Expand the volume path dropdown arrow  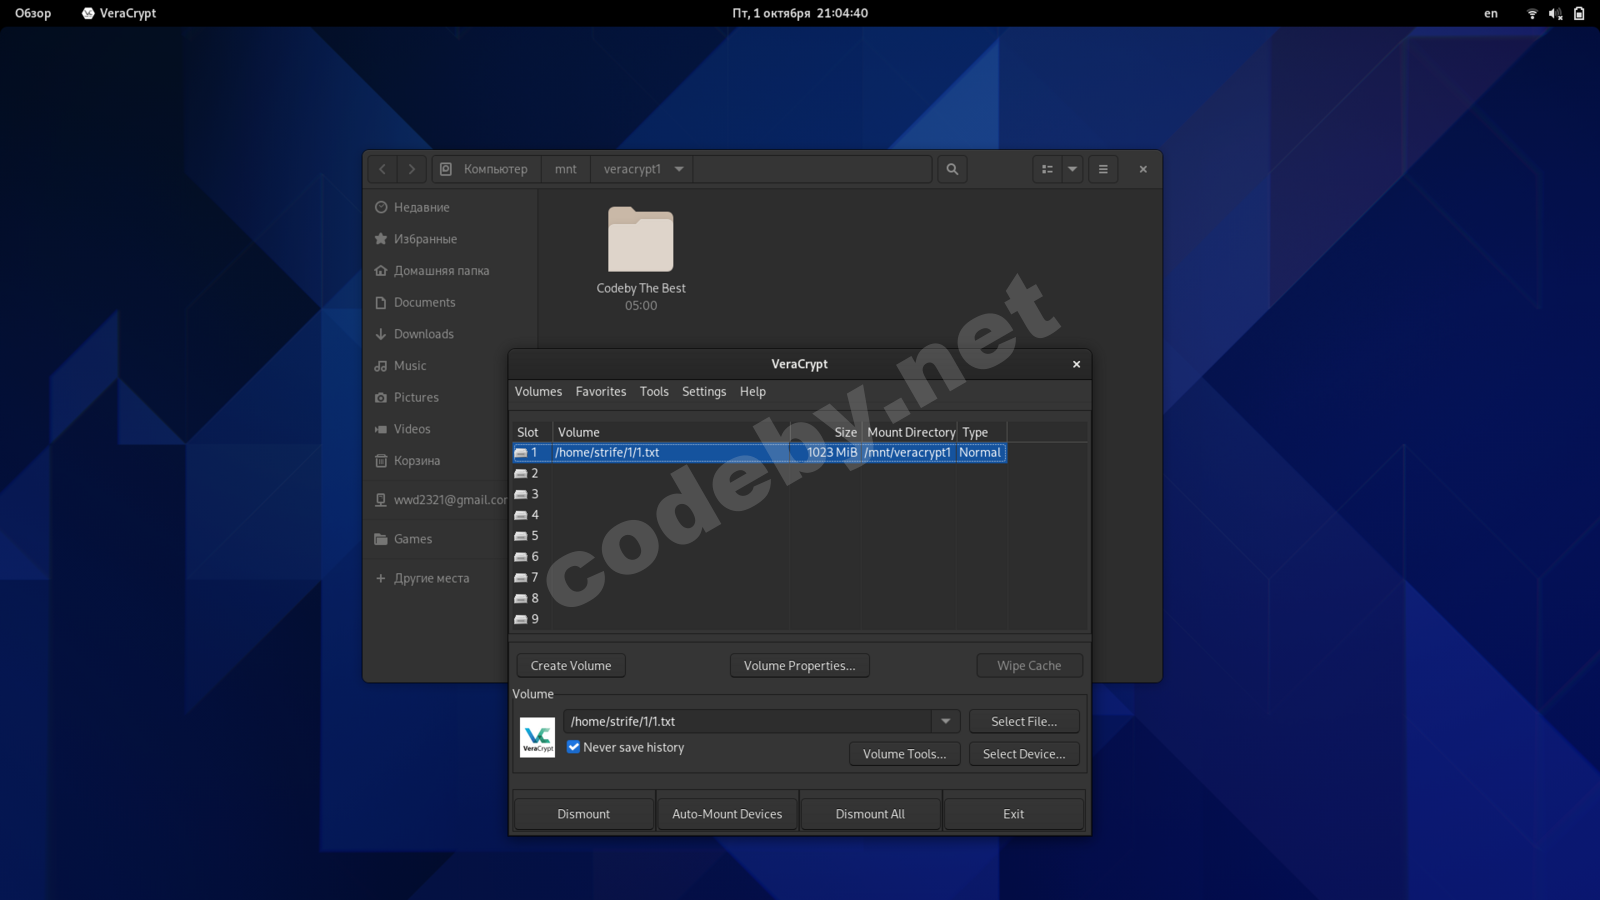(x=945, y=721)
